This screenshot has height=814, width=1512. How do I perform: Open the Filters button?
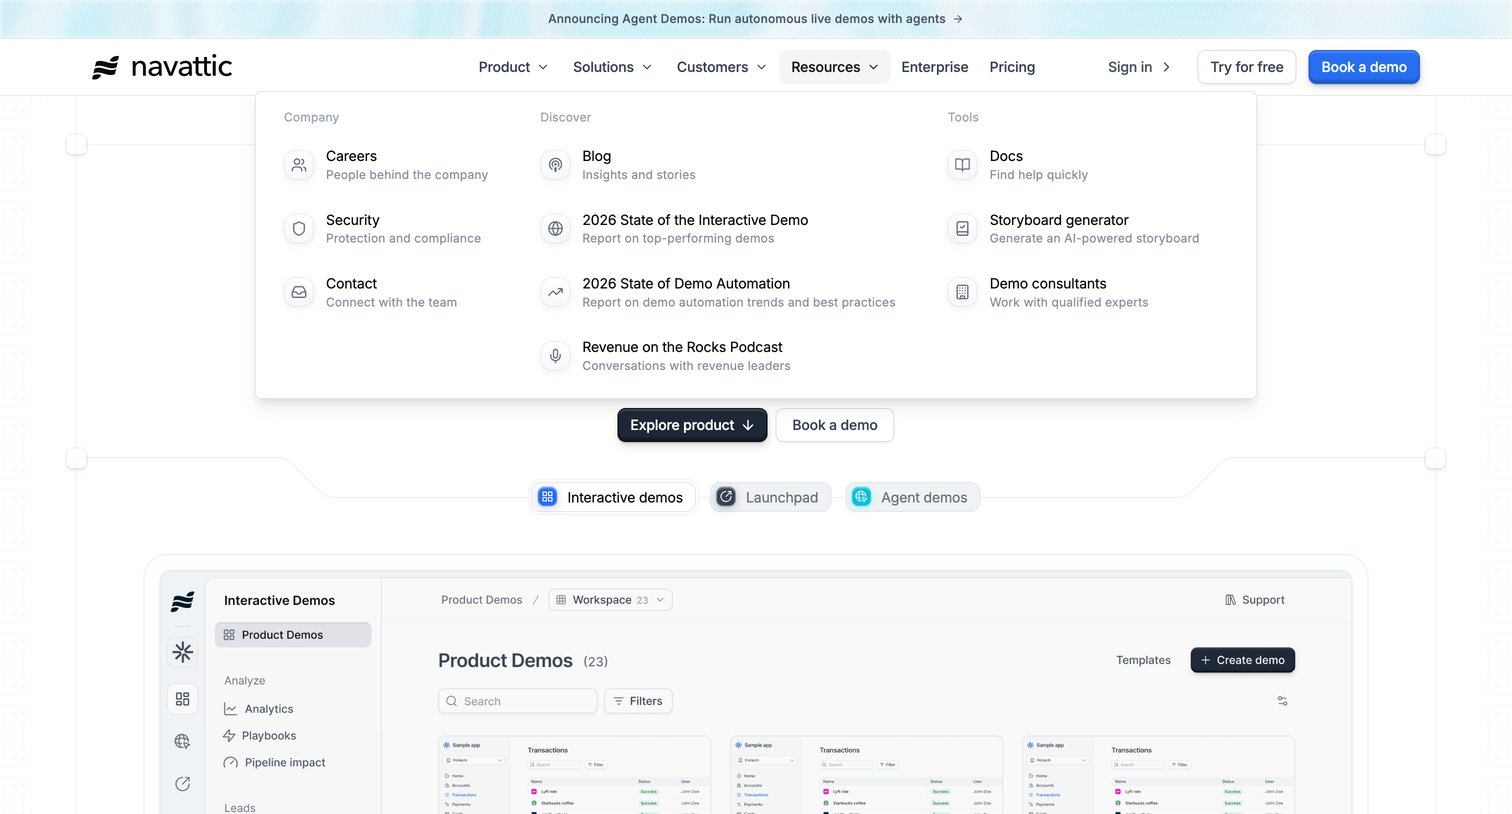point(638,701)
